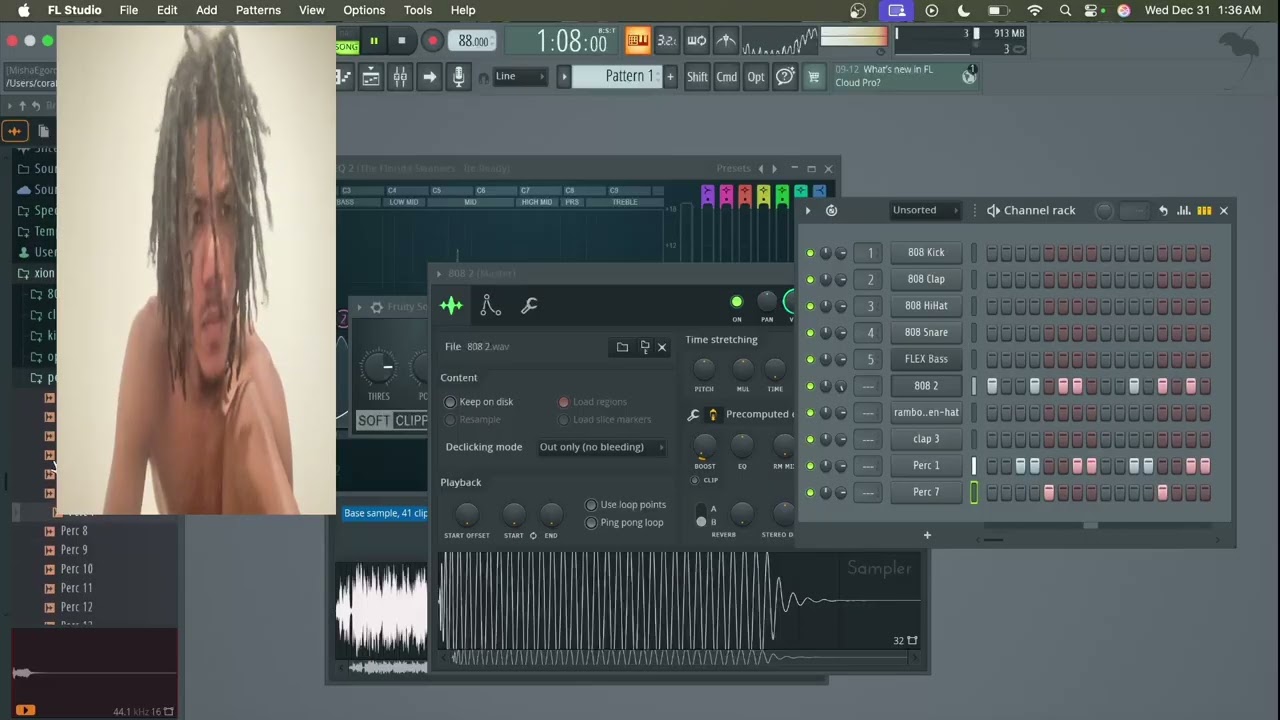Add a new channel with plus button

[927, 535]
